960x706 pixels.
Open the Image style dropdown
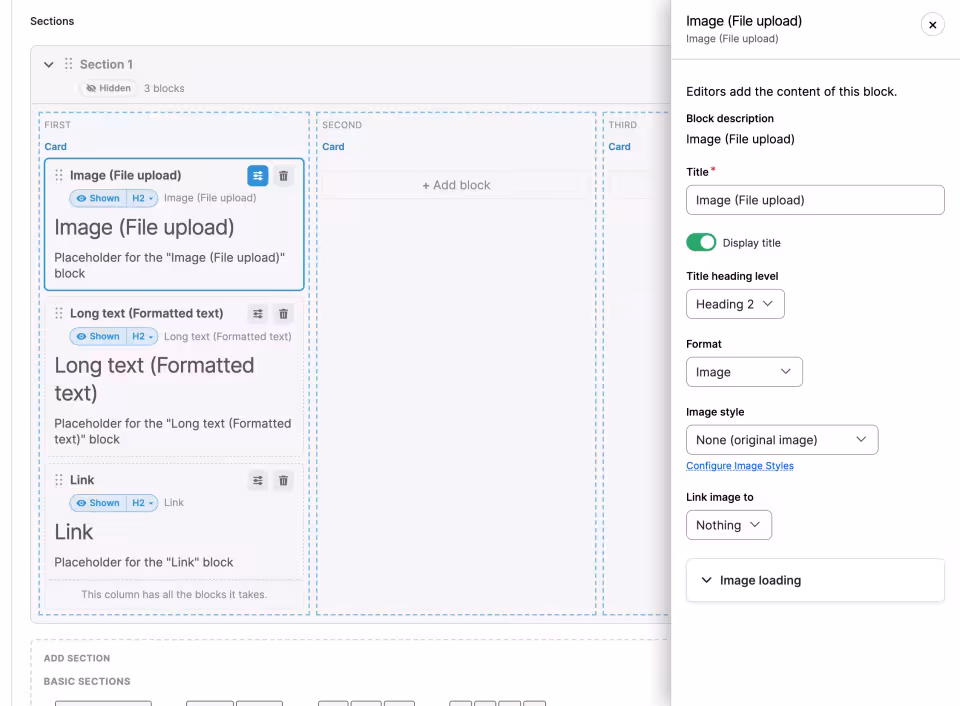[x=782, y=440]
